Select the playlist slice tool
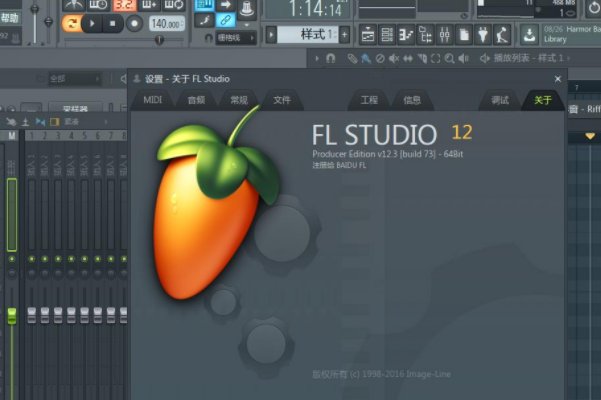 [422, 58]
